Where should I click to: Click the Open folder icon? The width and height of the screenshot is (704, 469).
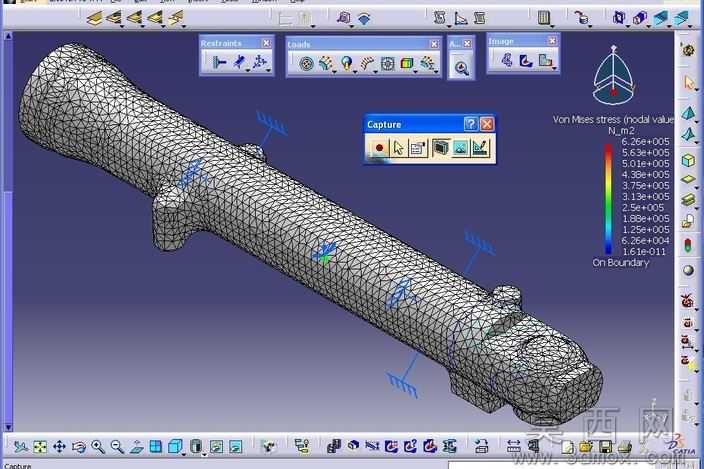586,447
